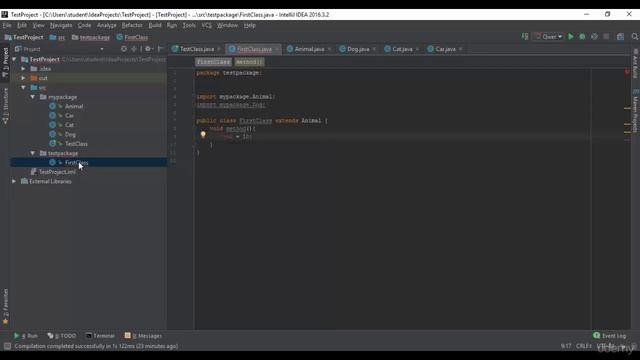The width and height of the screenshot is (640, 360).
Task: Click the cursor position 9:17 in status bar
Action: pos(566,346)
